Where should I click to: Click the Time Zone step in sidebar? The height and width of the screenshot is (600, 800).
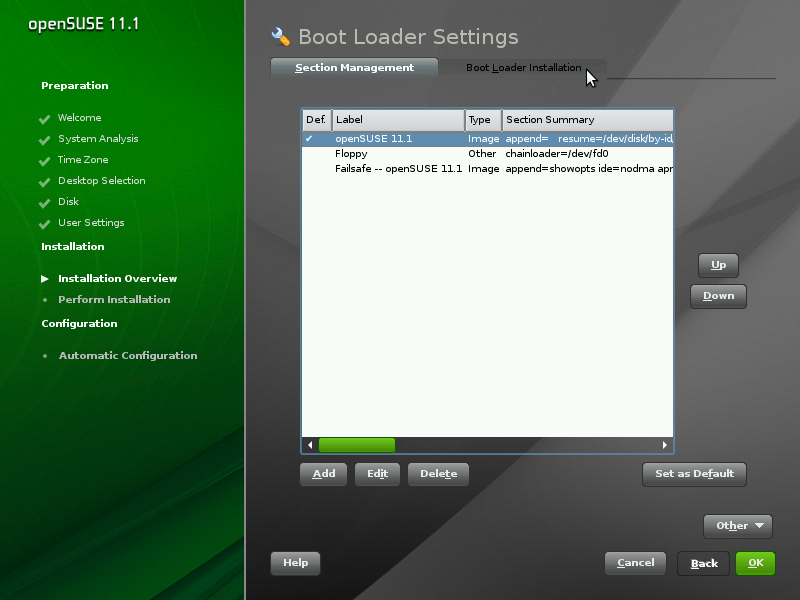pos(83,160)
